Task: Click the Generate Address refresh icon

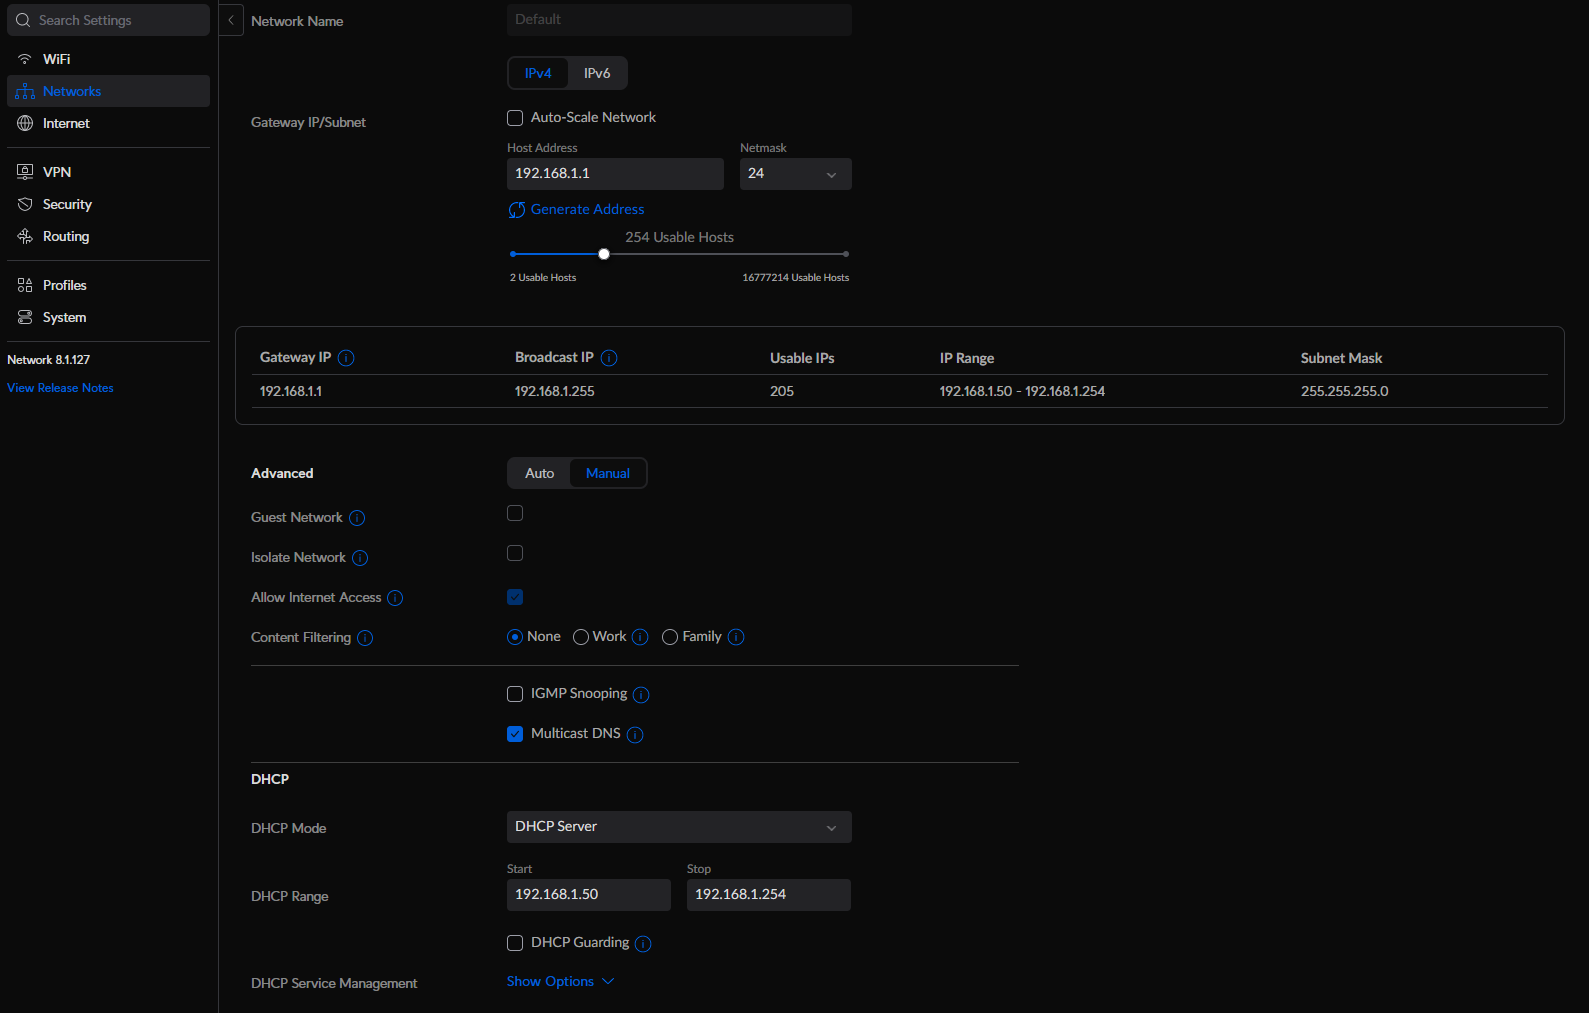Action: click(517, 210)
